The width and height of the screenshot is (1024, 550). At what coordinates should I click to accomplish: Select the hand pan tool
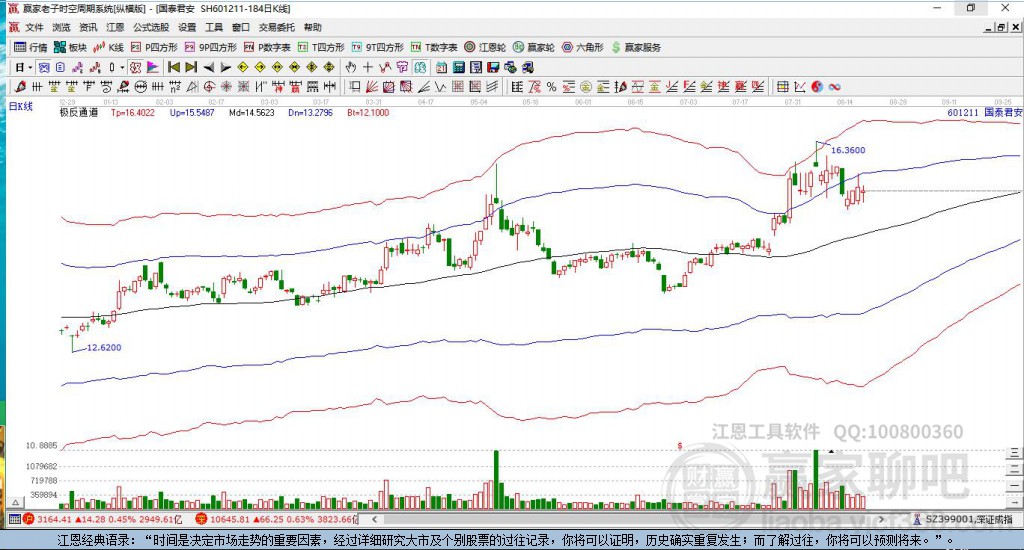coord(351,67)
